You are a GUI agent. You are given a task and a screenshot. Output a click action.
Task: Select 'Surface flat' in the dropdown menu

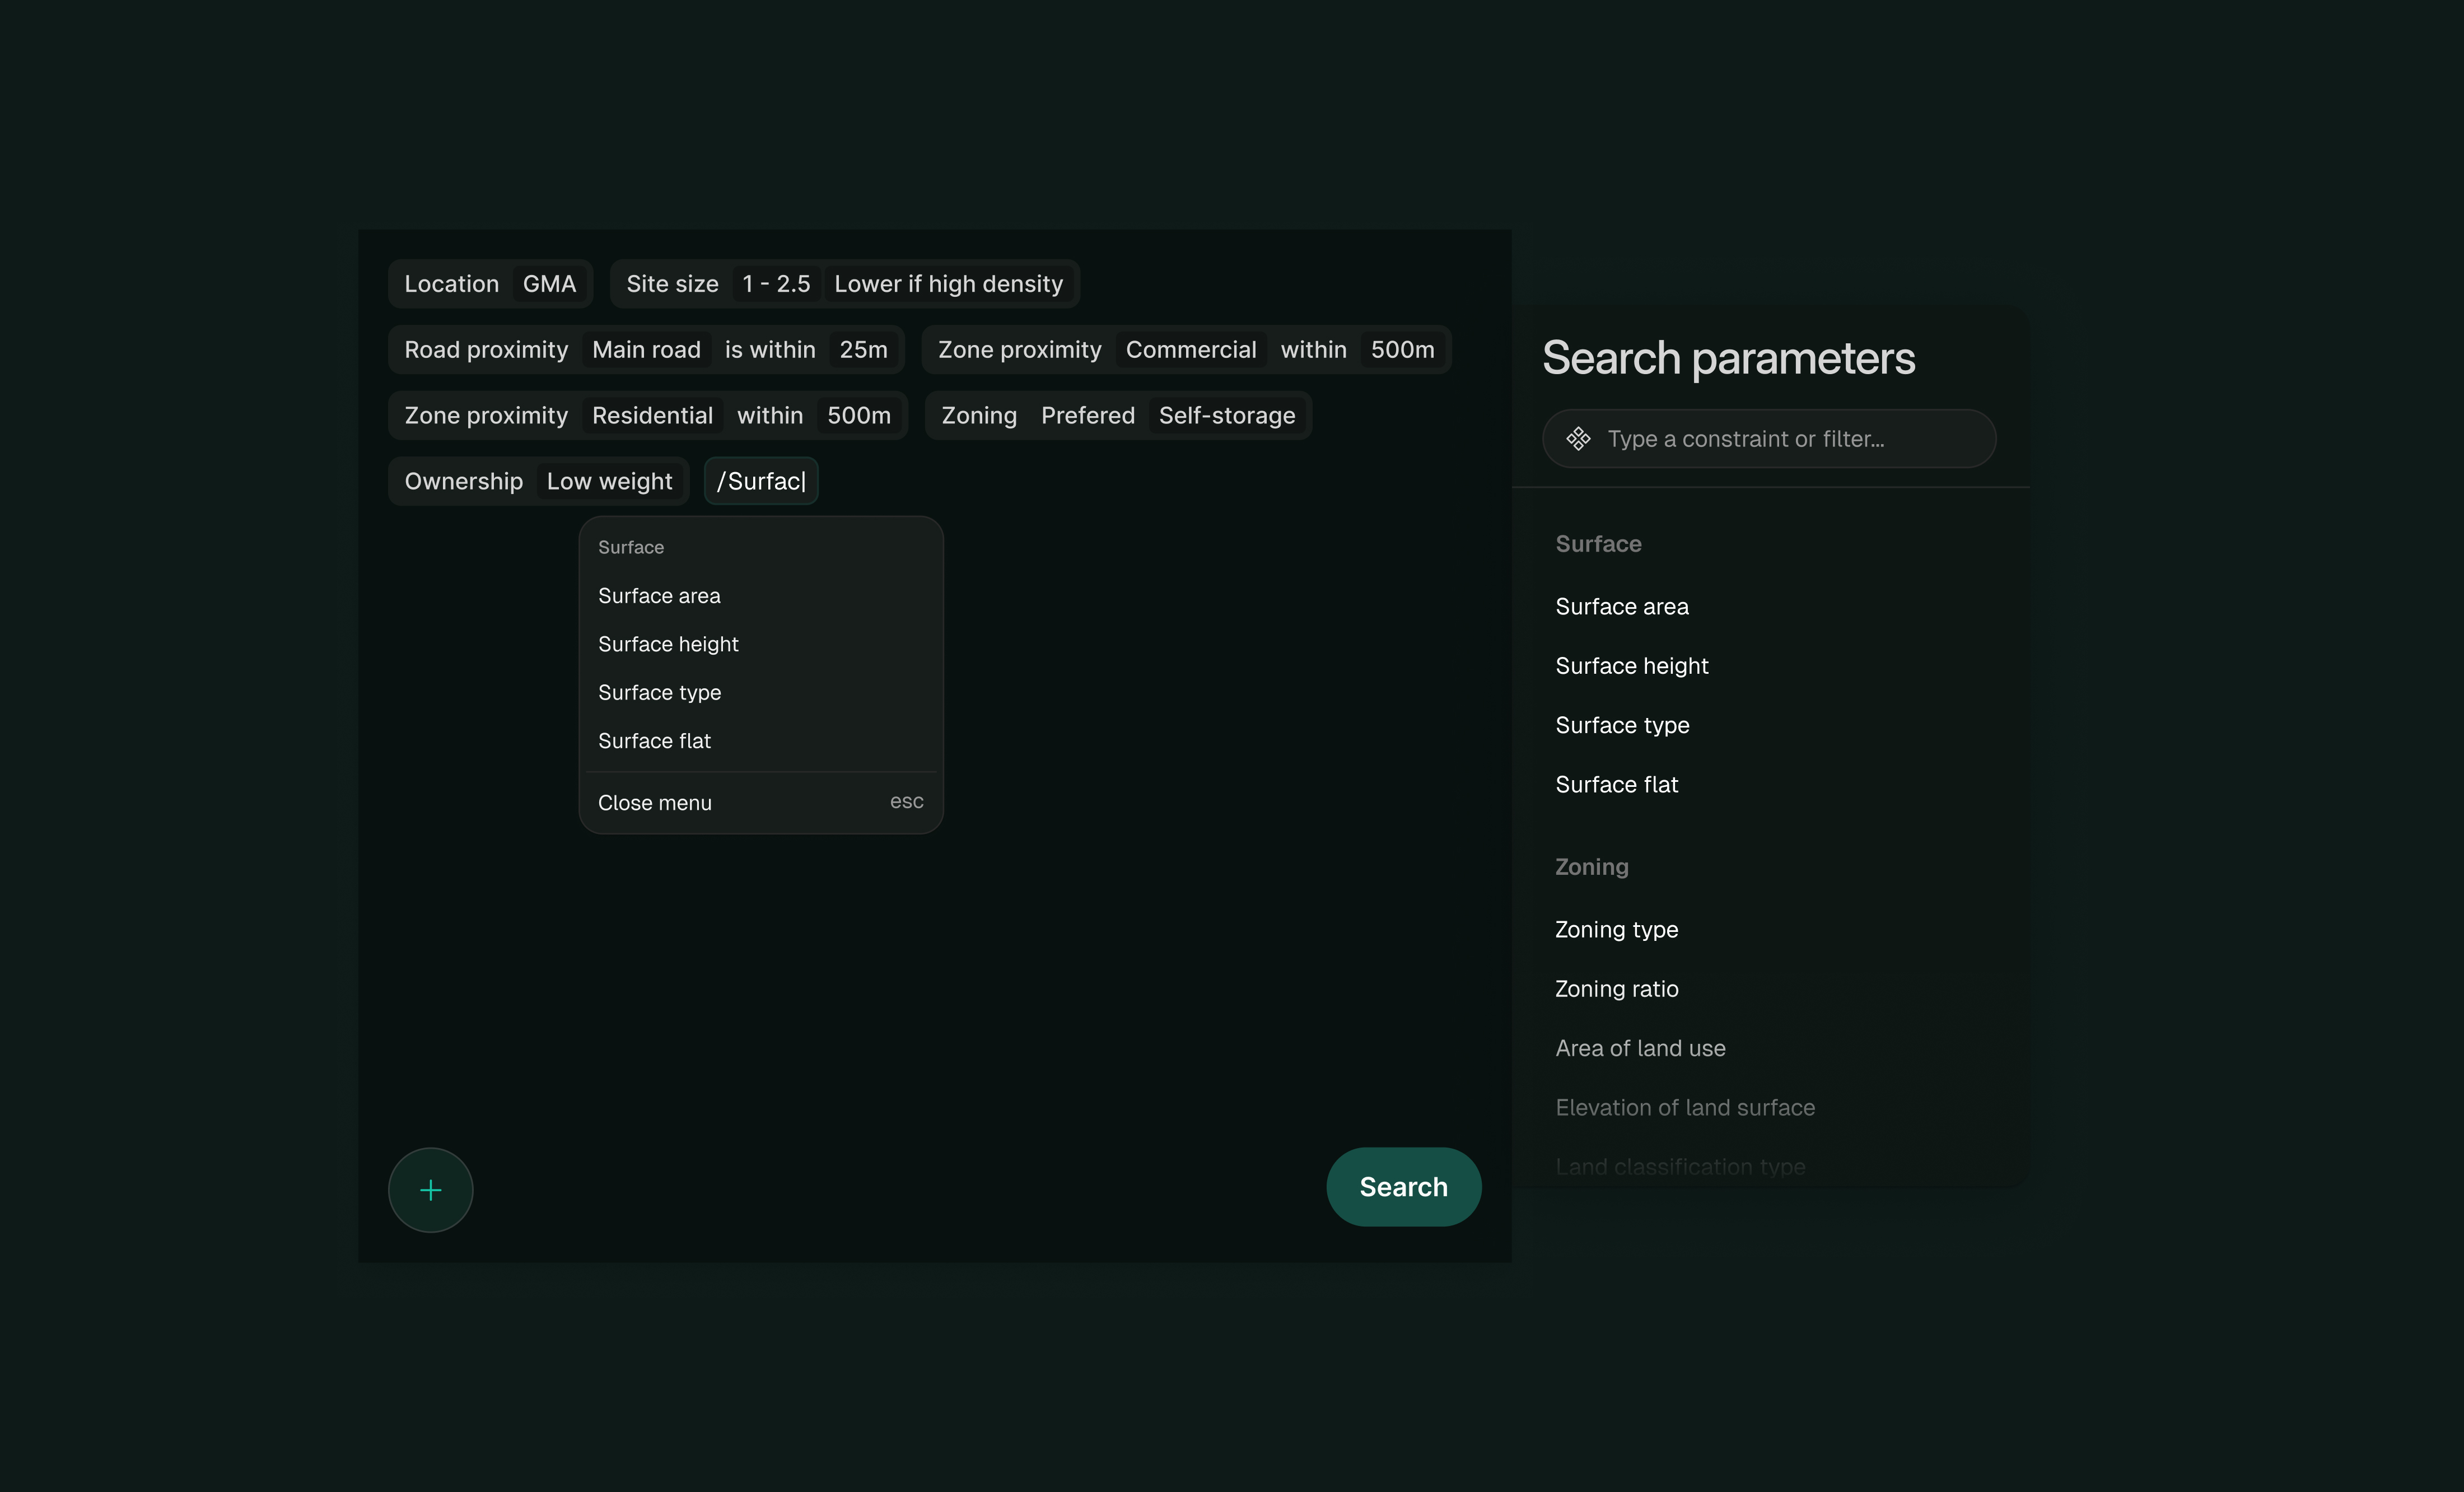[760, 741]
